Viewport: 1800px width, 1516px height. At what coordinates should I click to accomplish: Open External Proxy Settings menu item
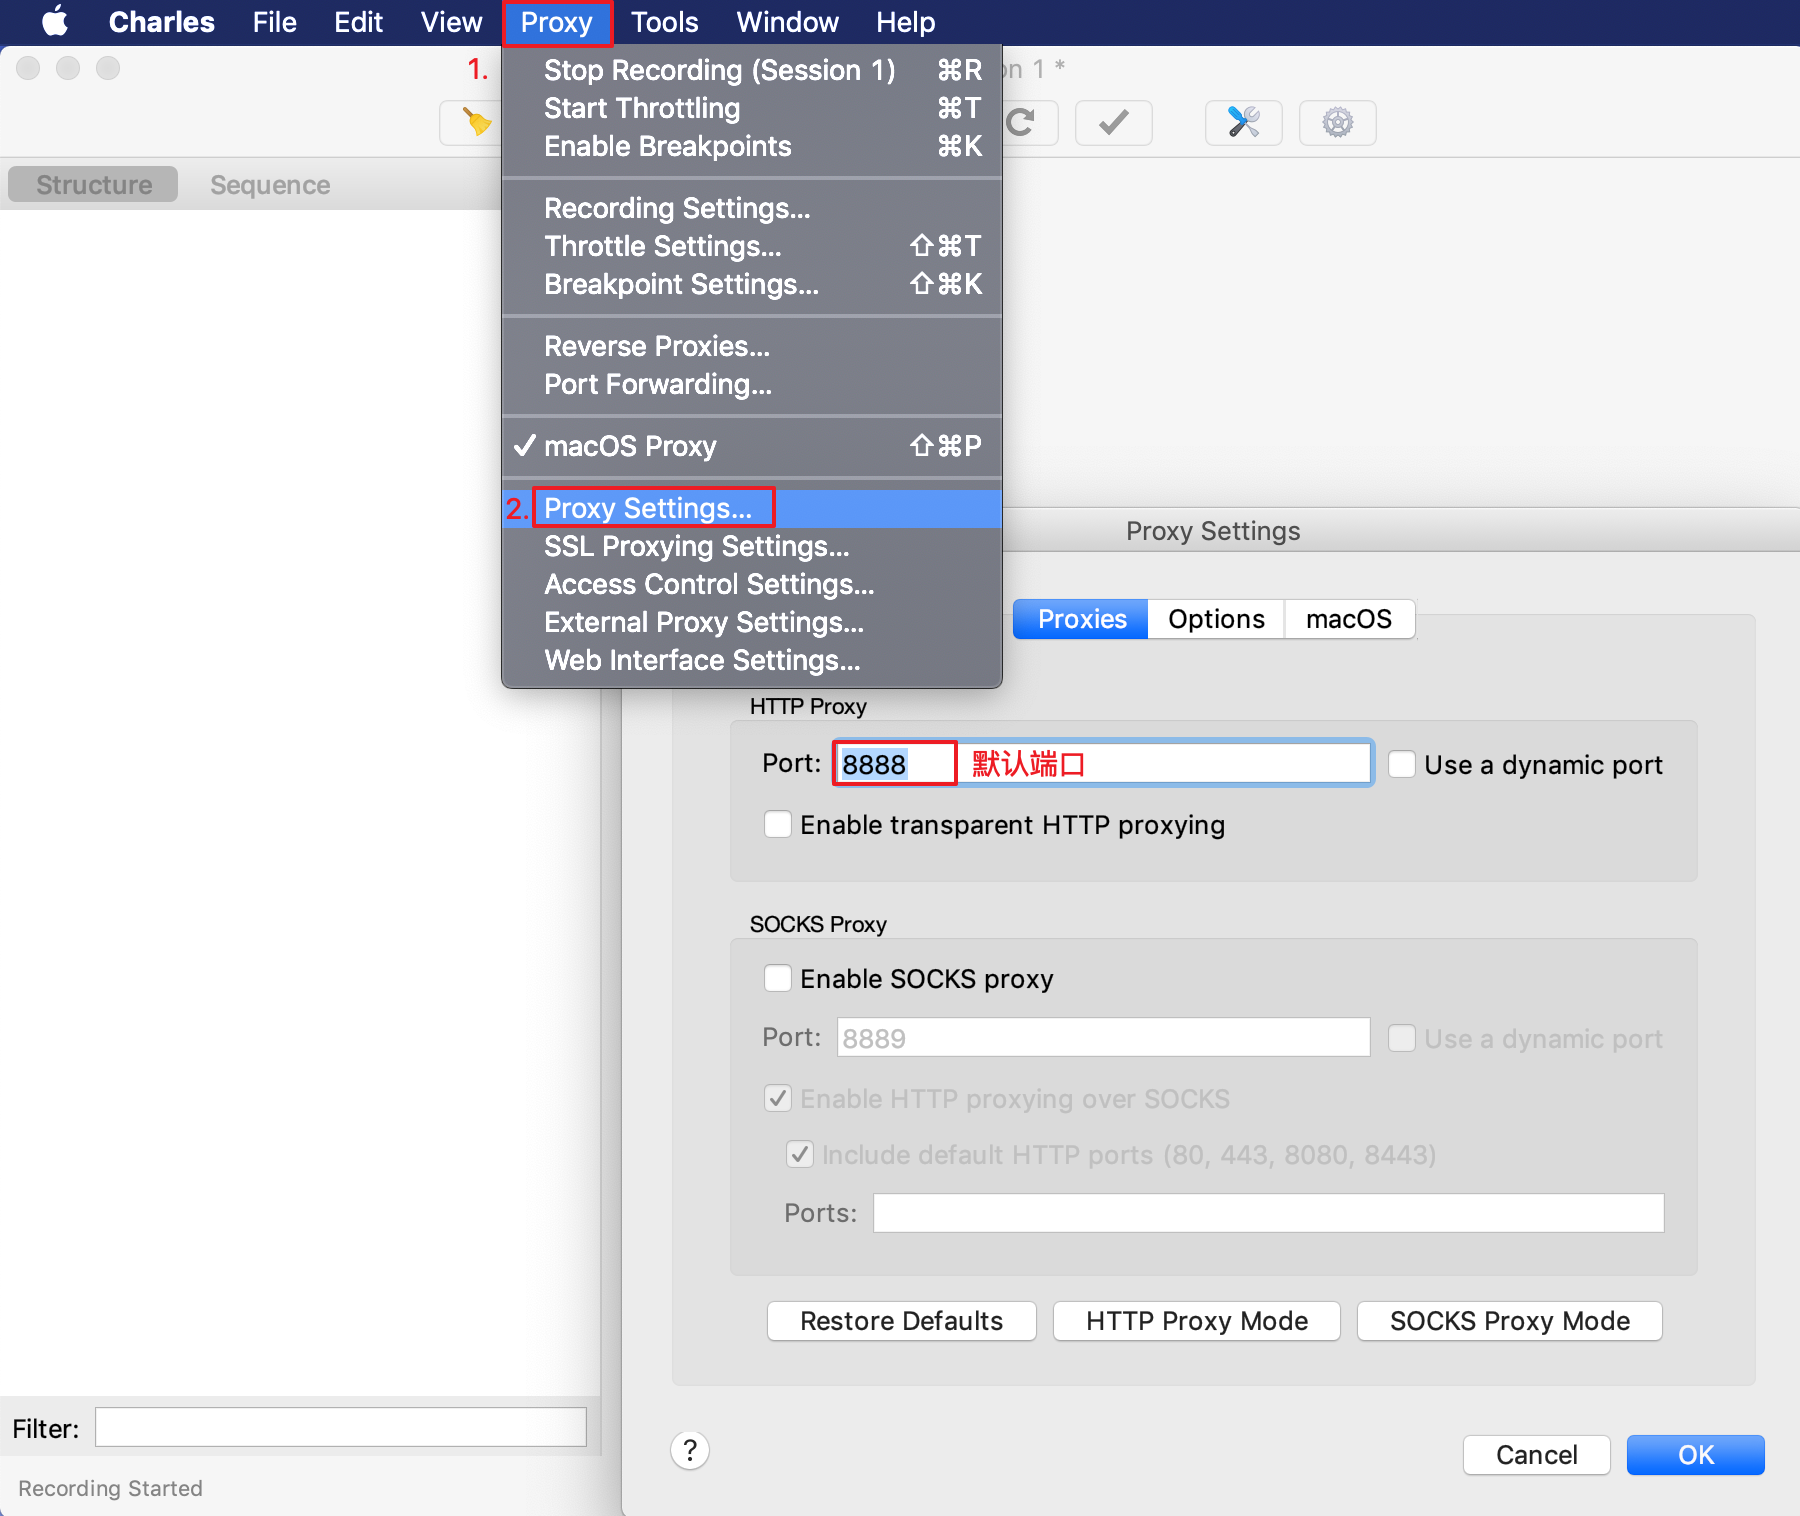(x=752, y=622)
